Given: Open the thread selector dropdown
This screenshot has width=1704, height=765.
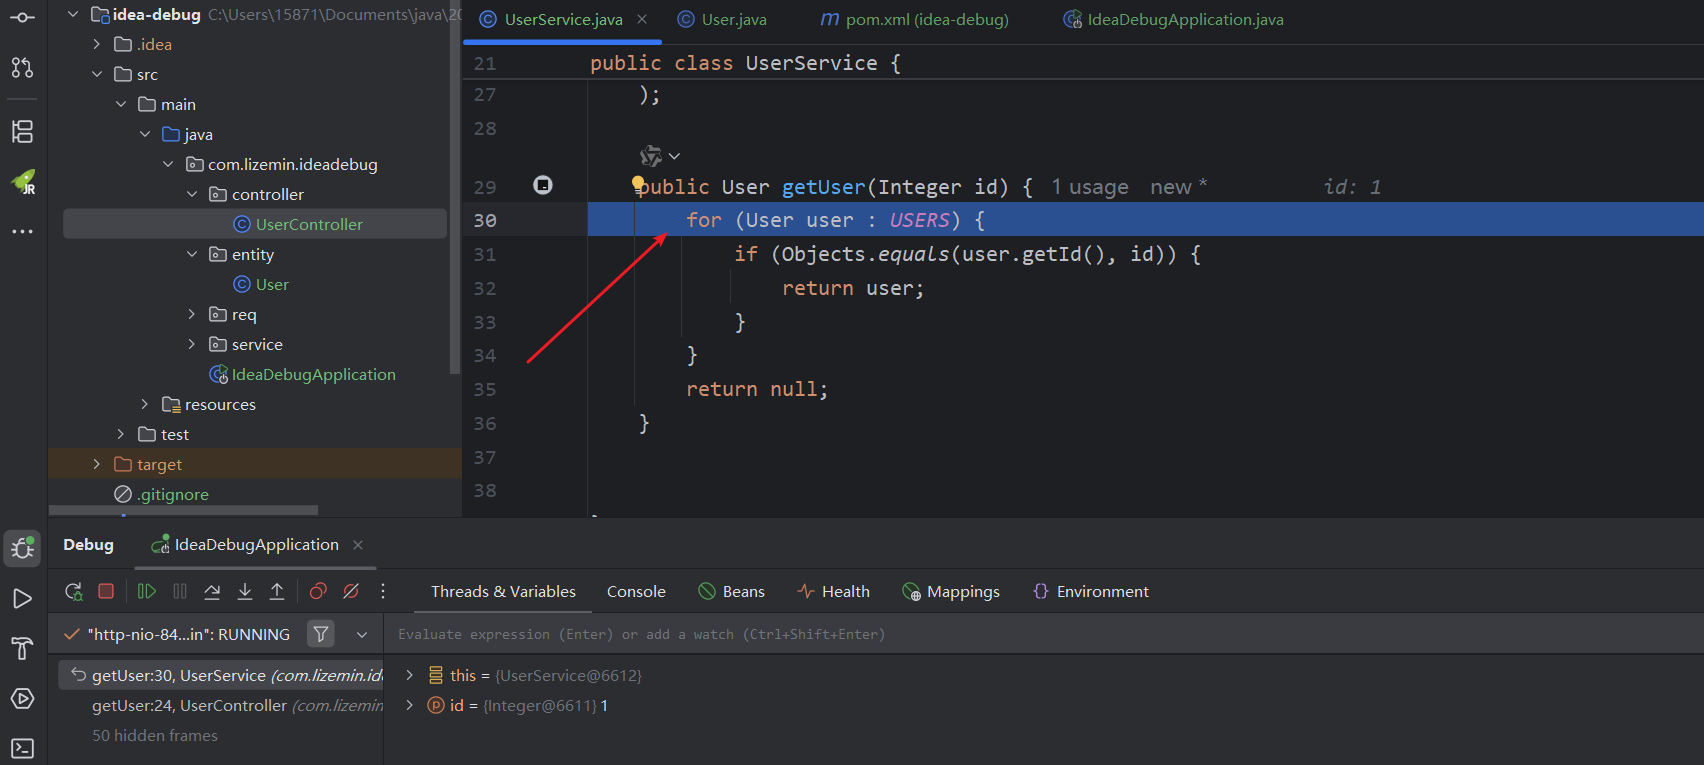Looking at the screenshot, I should pos(362,634).
